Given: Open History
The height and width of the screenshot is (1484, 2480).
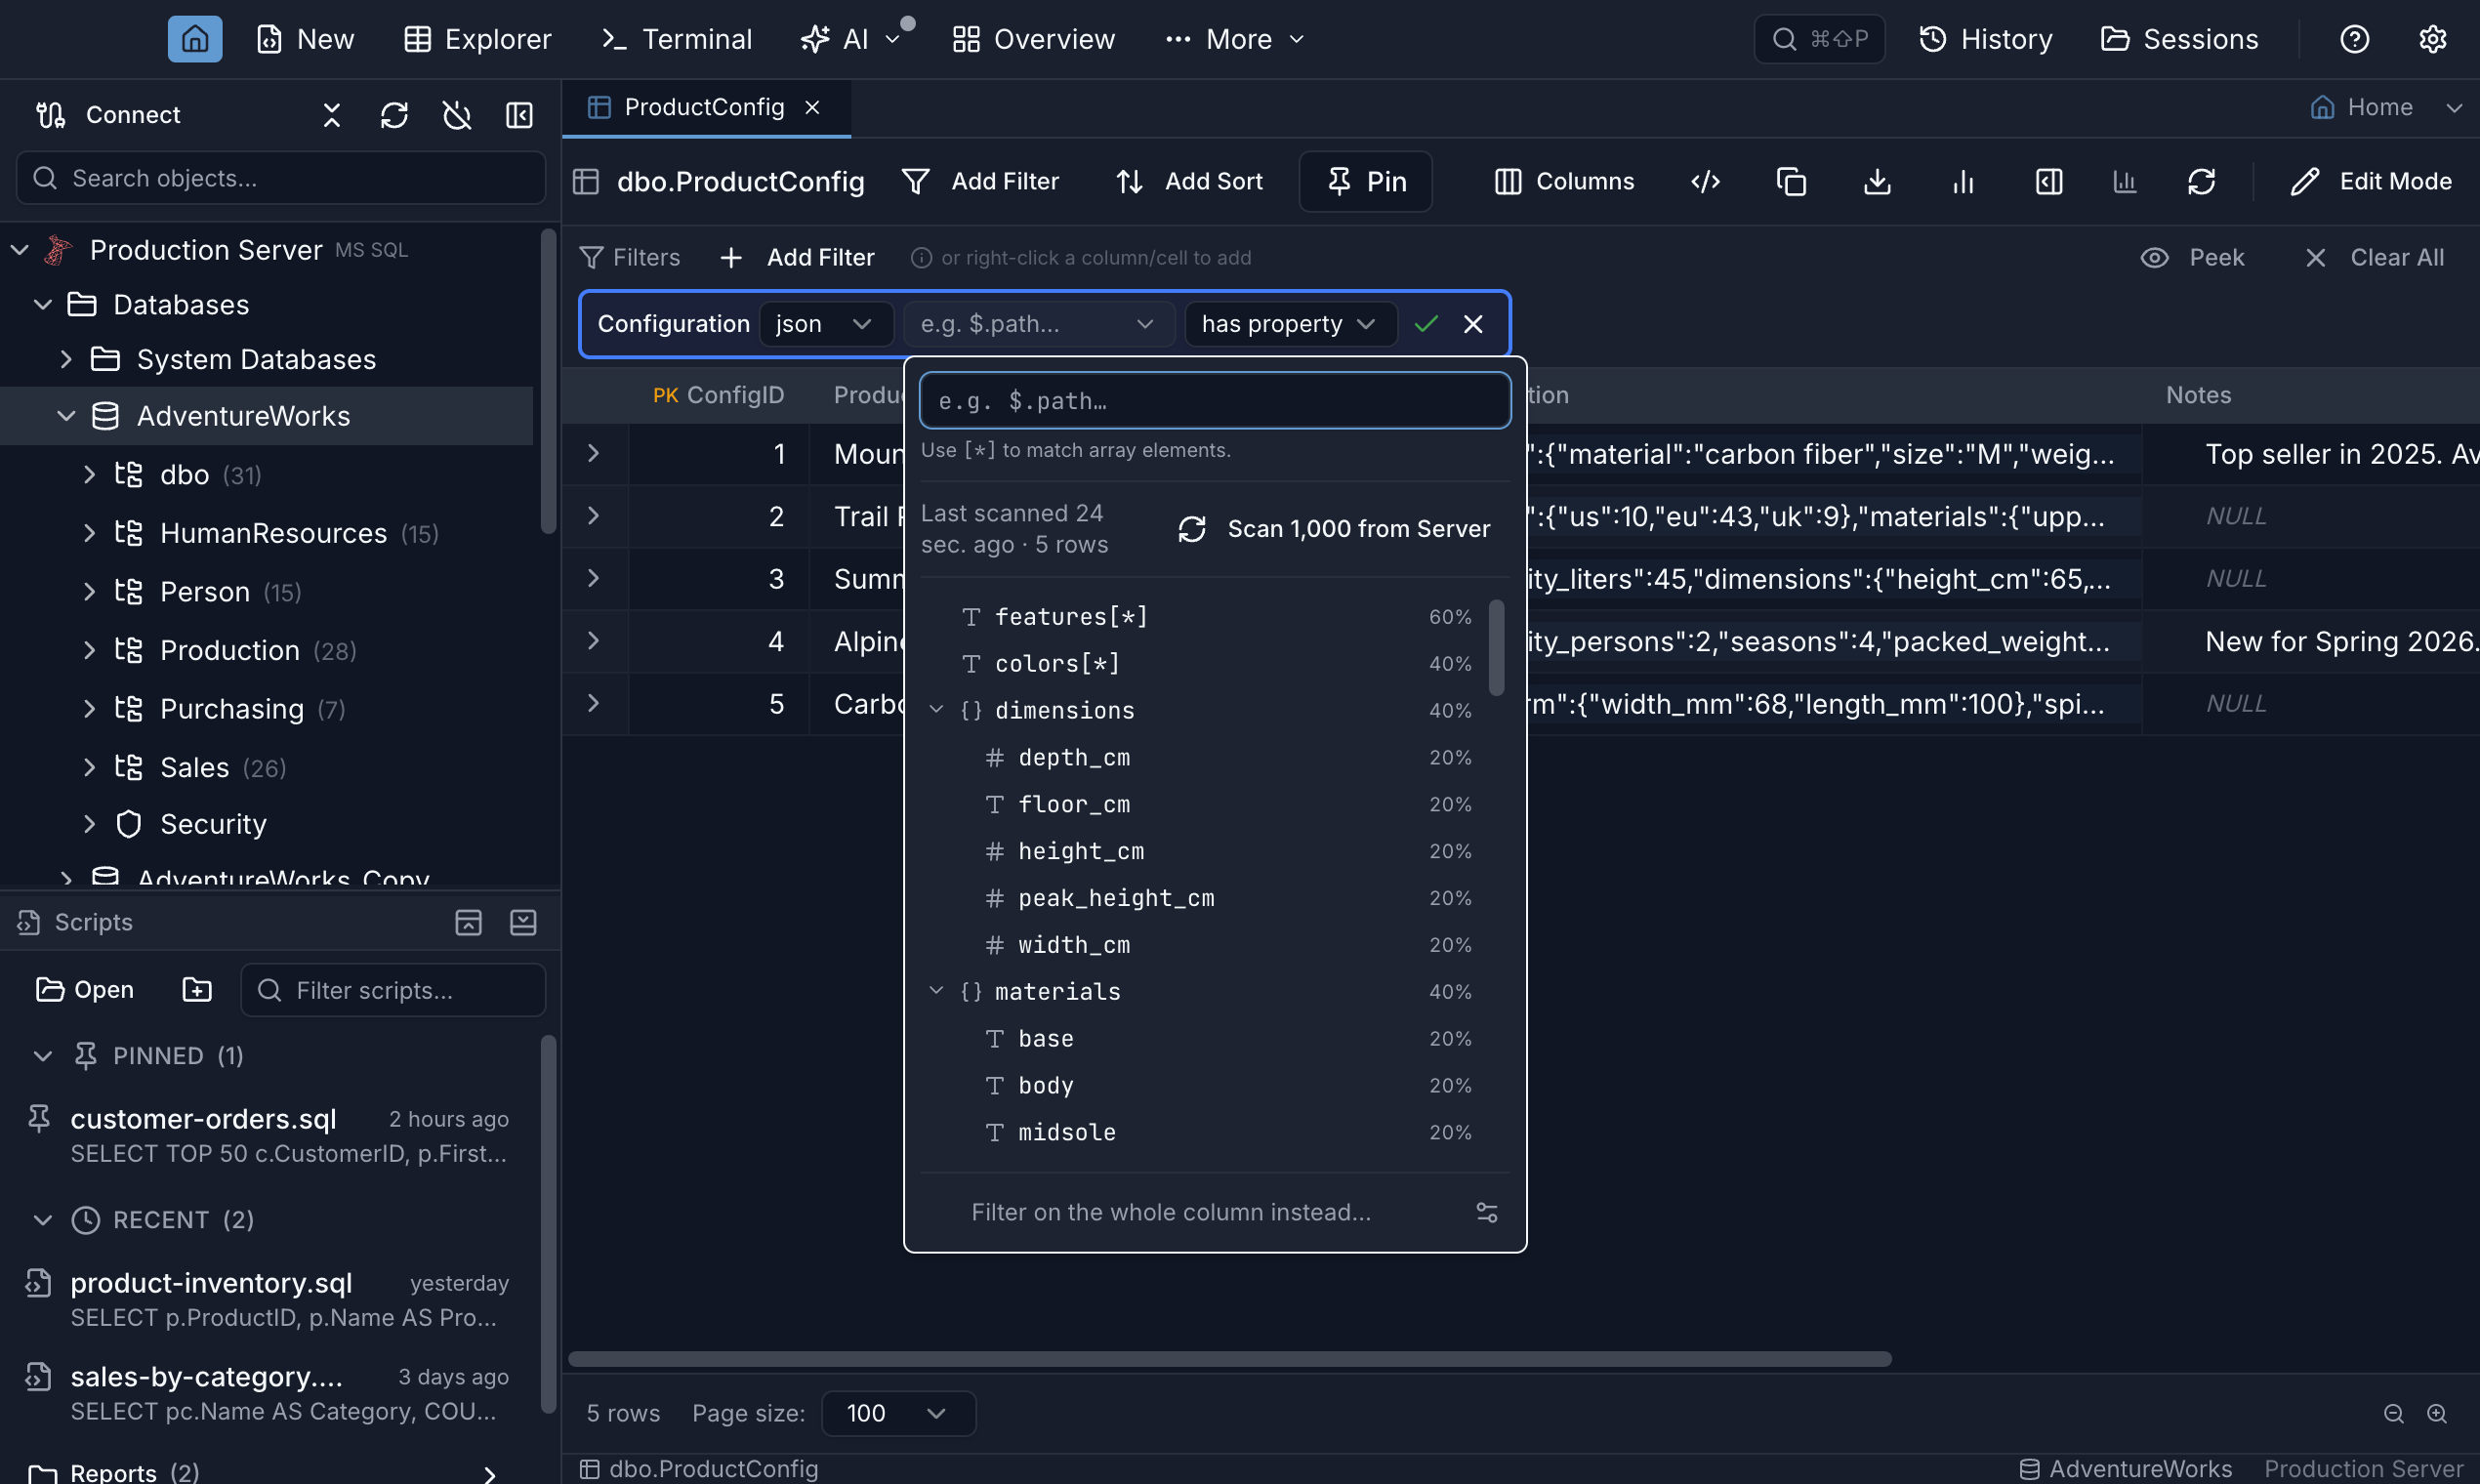Looking at the screenshot, I should (x=1985, y=39).
